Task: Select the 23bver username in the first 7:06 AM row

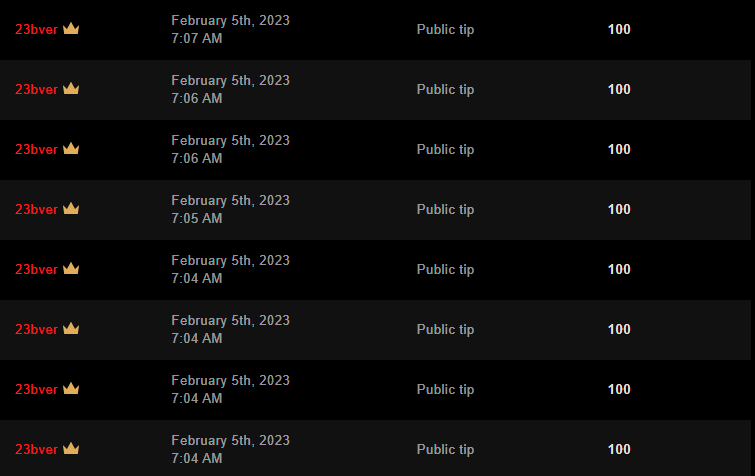Action: tap(36, 90)
